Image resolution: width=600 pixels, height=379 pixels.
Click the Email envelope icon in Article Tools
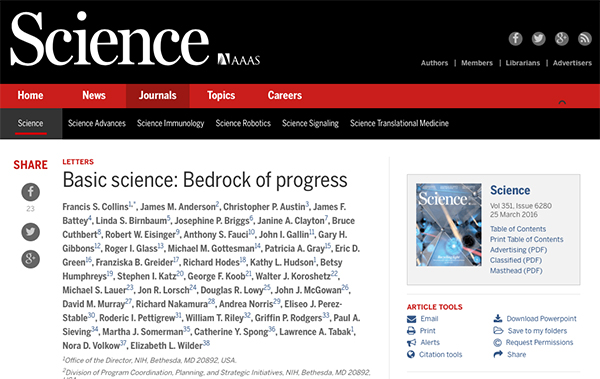click(411, 319)
